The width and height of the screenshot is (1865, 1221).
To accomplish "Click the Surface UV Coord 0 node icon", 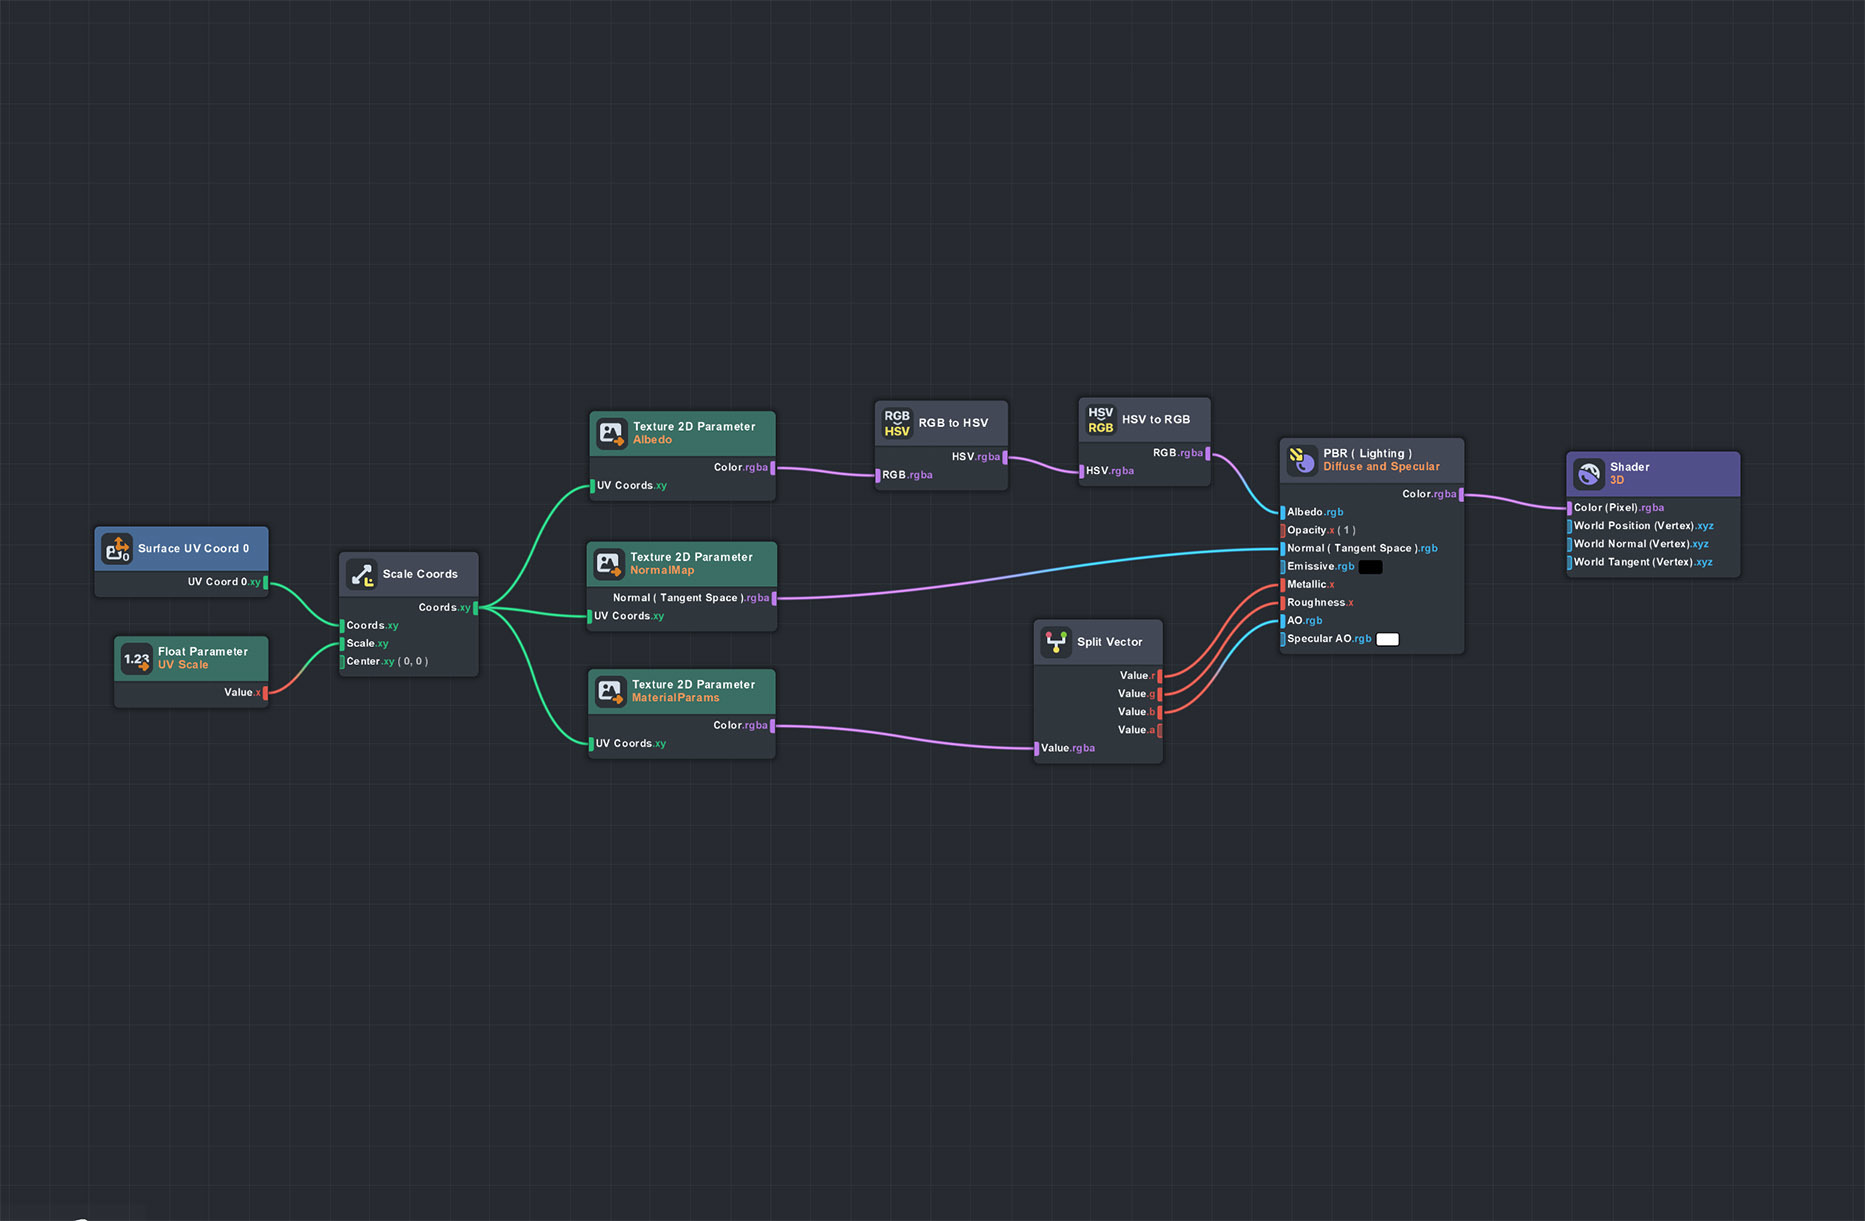I will click(117, 549).
